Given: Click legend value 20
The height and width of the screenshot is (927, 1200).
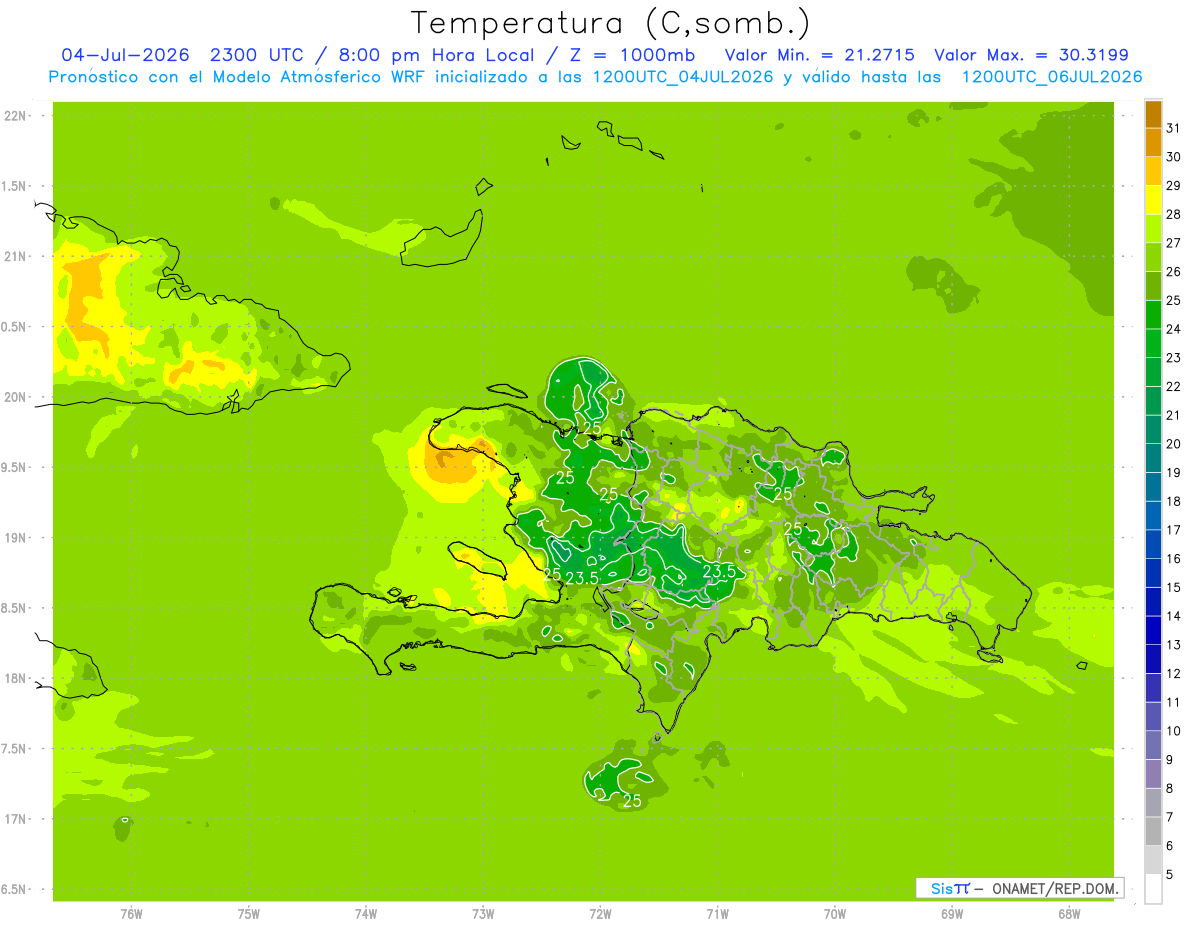Looking at the screenshot, I should click(1174, 444).
